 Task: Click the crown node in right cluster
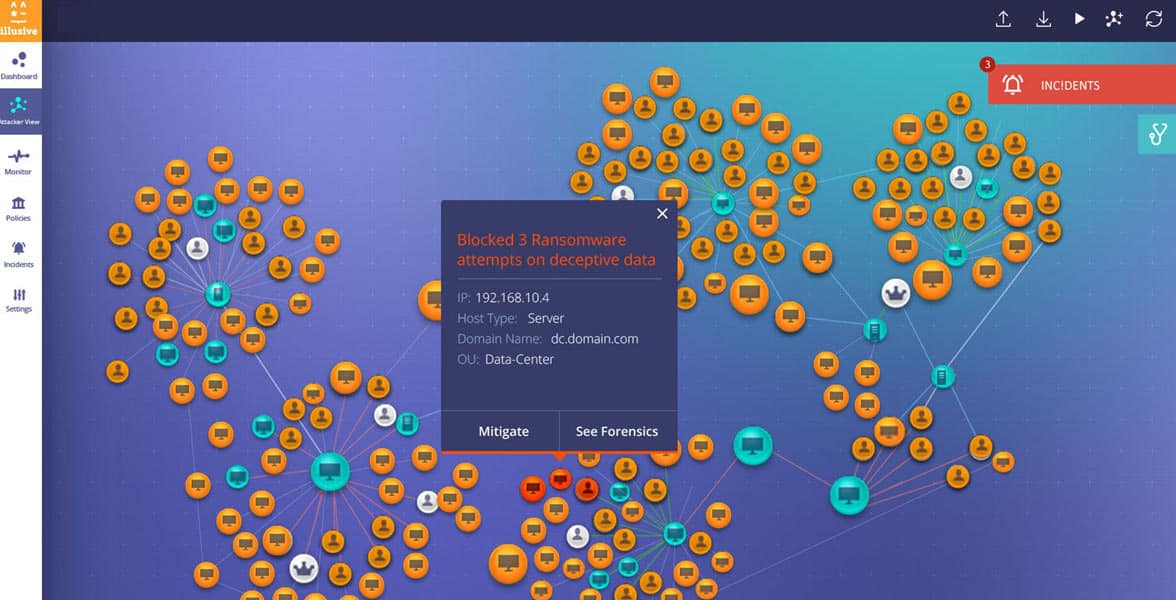896,293
